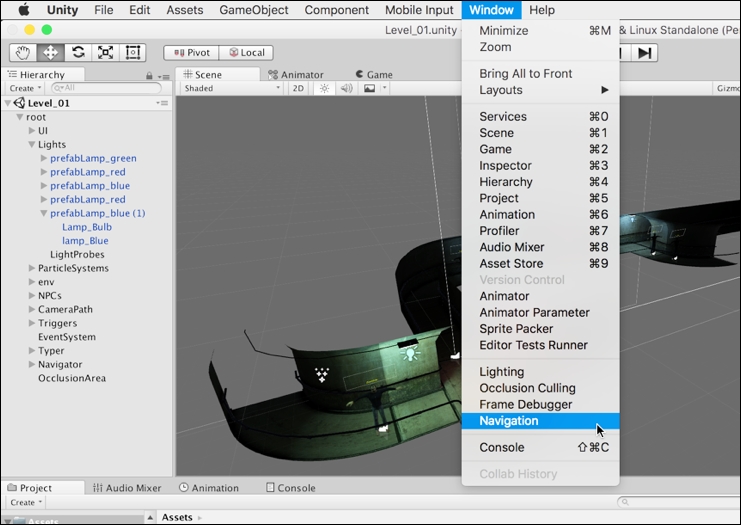Screen dimensions: 741x525
Task: Select Lamp_Bulb in hierarchy
Action: [87, 227]
